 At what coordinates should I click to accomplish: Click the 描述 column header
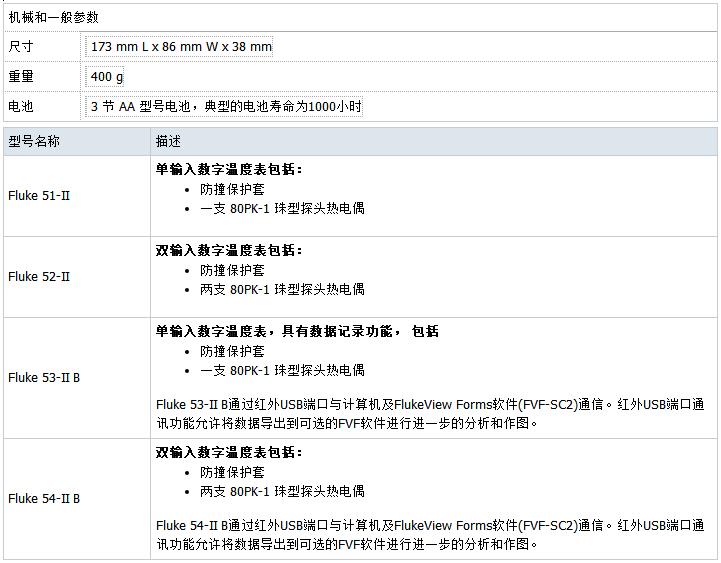[x=168, y=141]
